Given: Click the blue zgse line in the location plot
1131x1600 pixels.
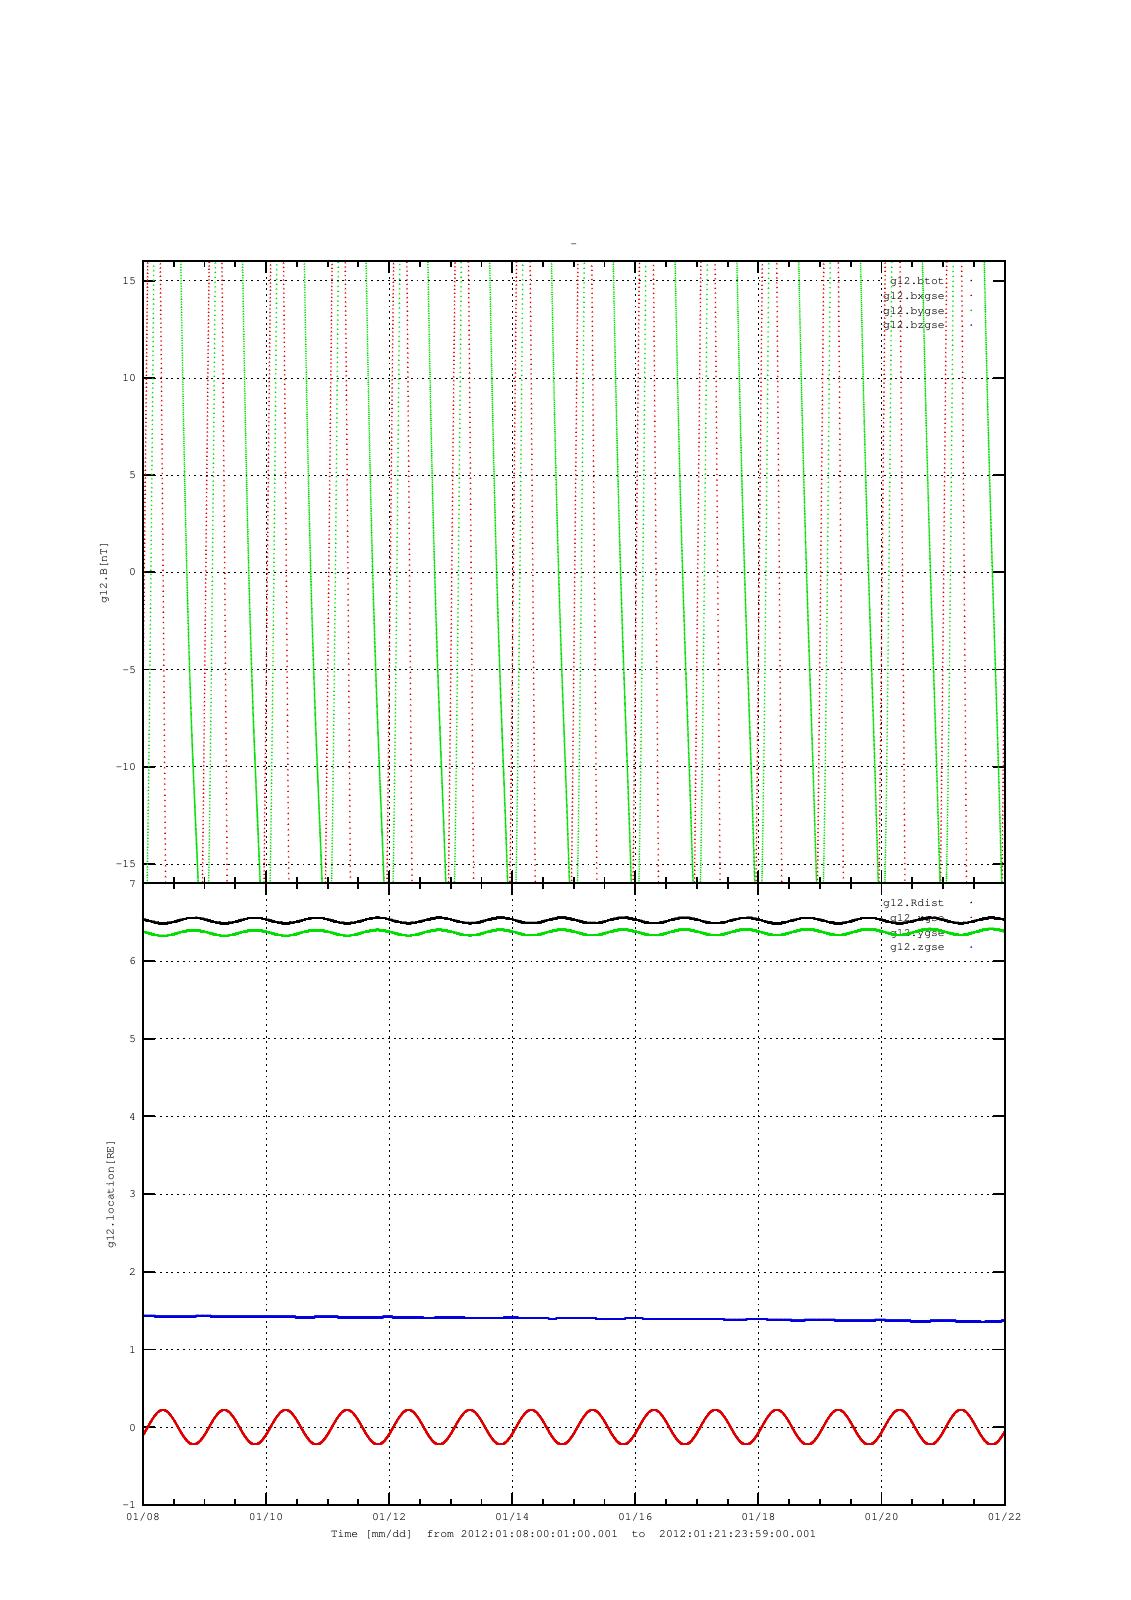Looking at the screenshot, I should tap(573, 1318).
